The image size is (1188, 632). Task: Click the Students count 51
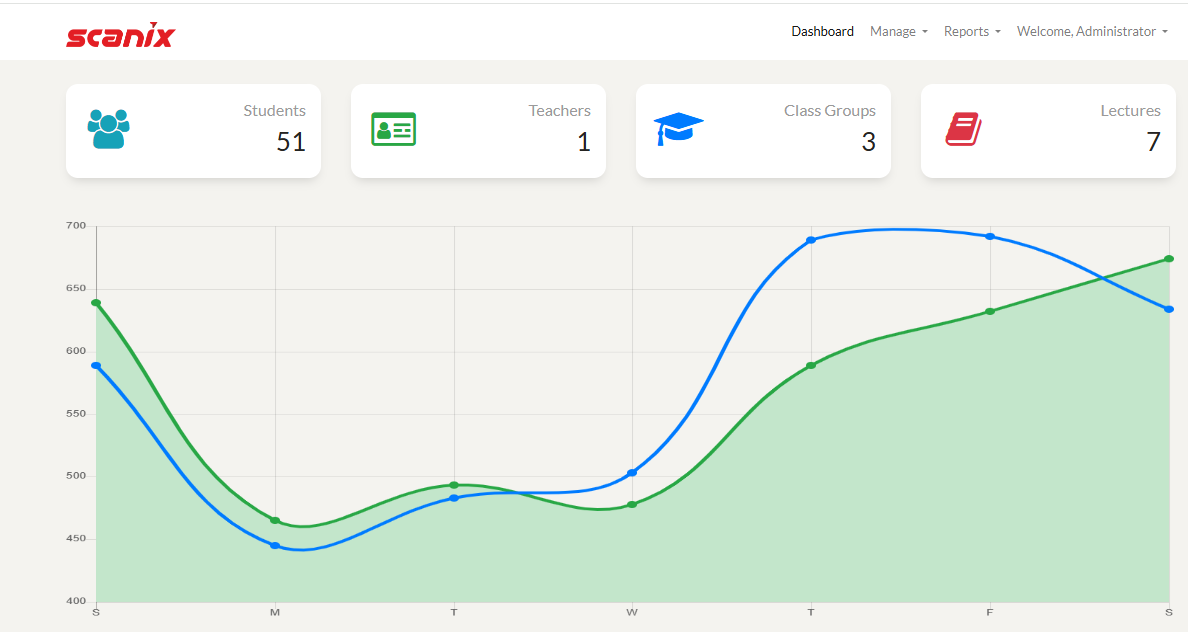tap(290, 142)
